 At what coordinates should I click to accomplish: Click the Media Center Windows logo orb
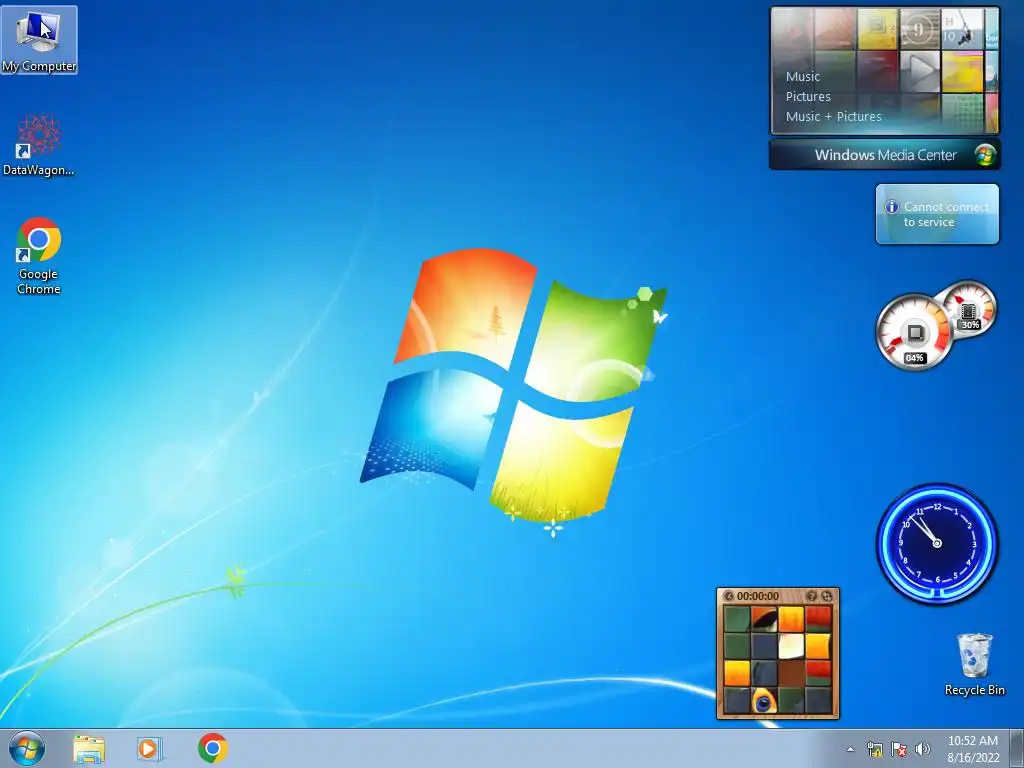(x=984, y=155)
